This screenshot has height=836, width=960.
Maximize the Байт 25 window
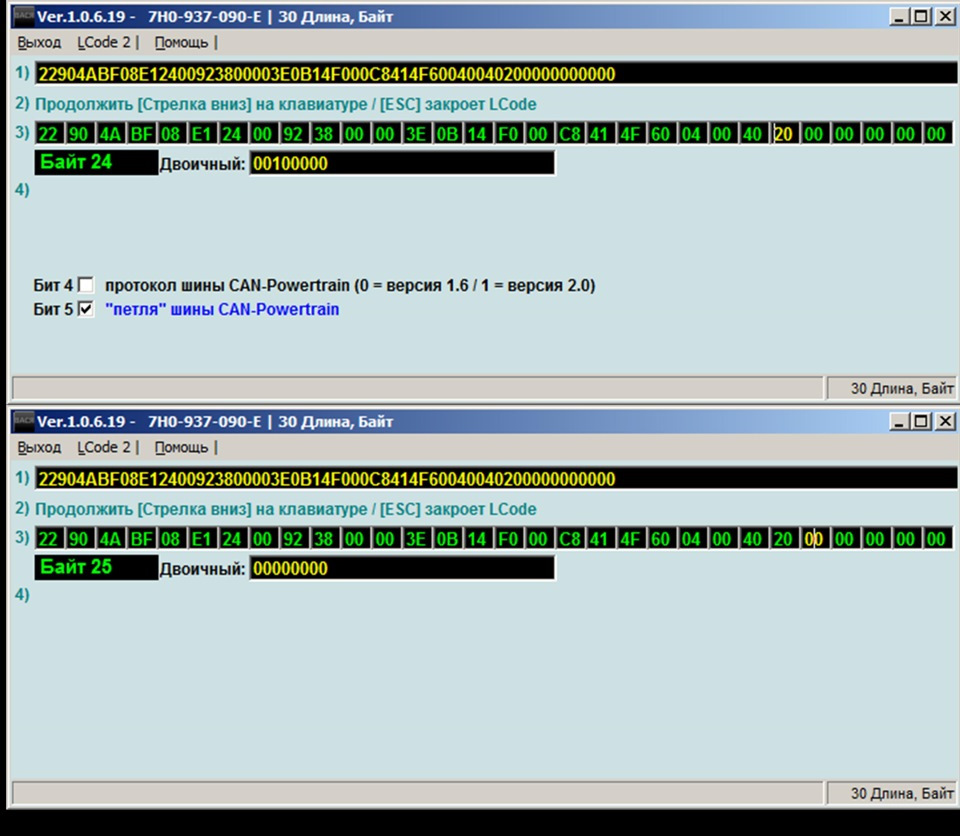pyautogui.click(x=921, y=421)
